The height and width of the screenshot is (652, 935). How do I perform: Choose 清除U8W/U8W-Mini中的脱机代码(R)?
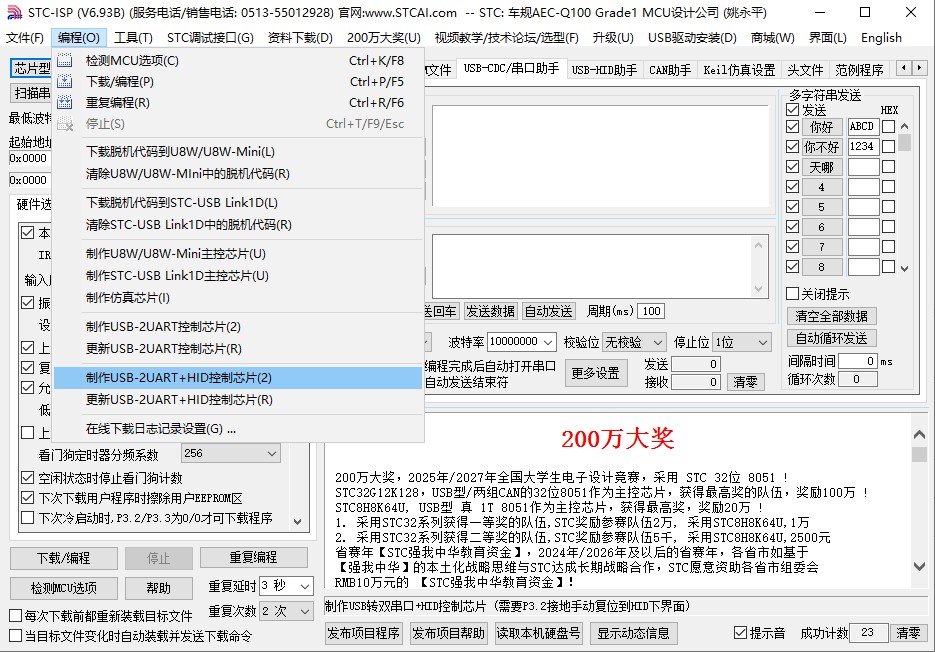[239, 174]
